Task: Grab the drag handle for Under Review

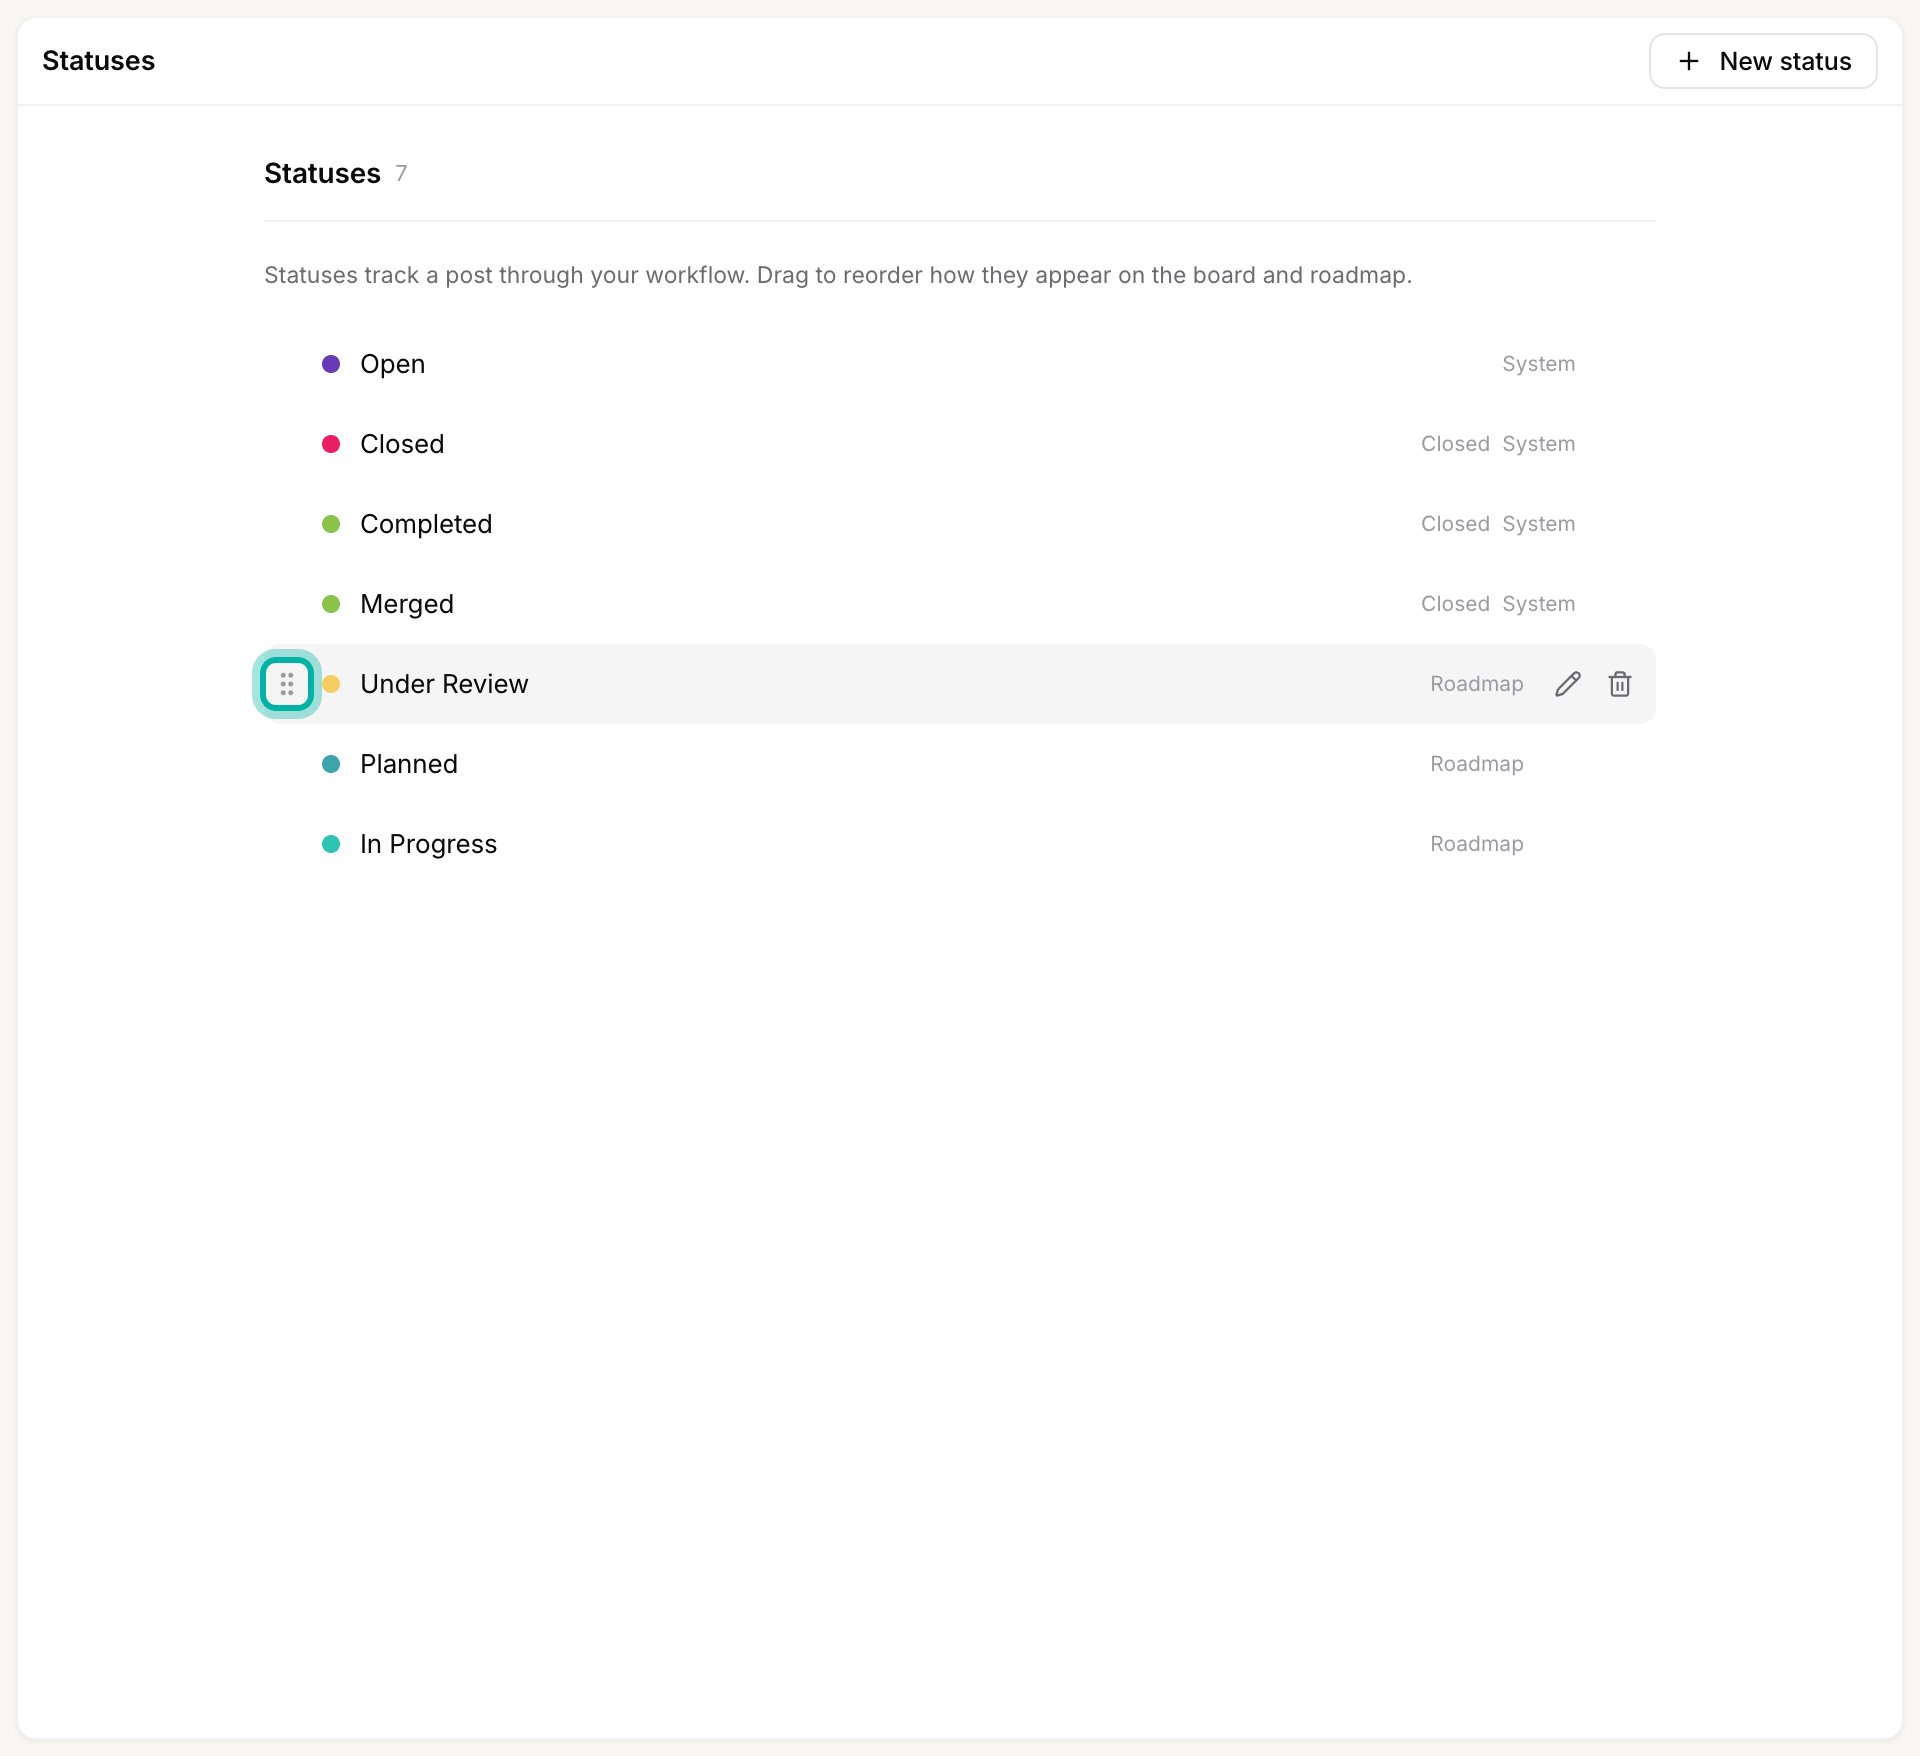Action: pos(287,684)
